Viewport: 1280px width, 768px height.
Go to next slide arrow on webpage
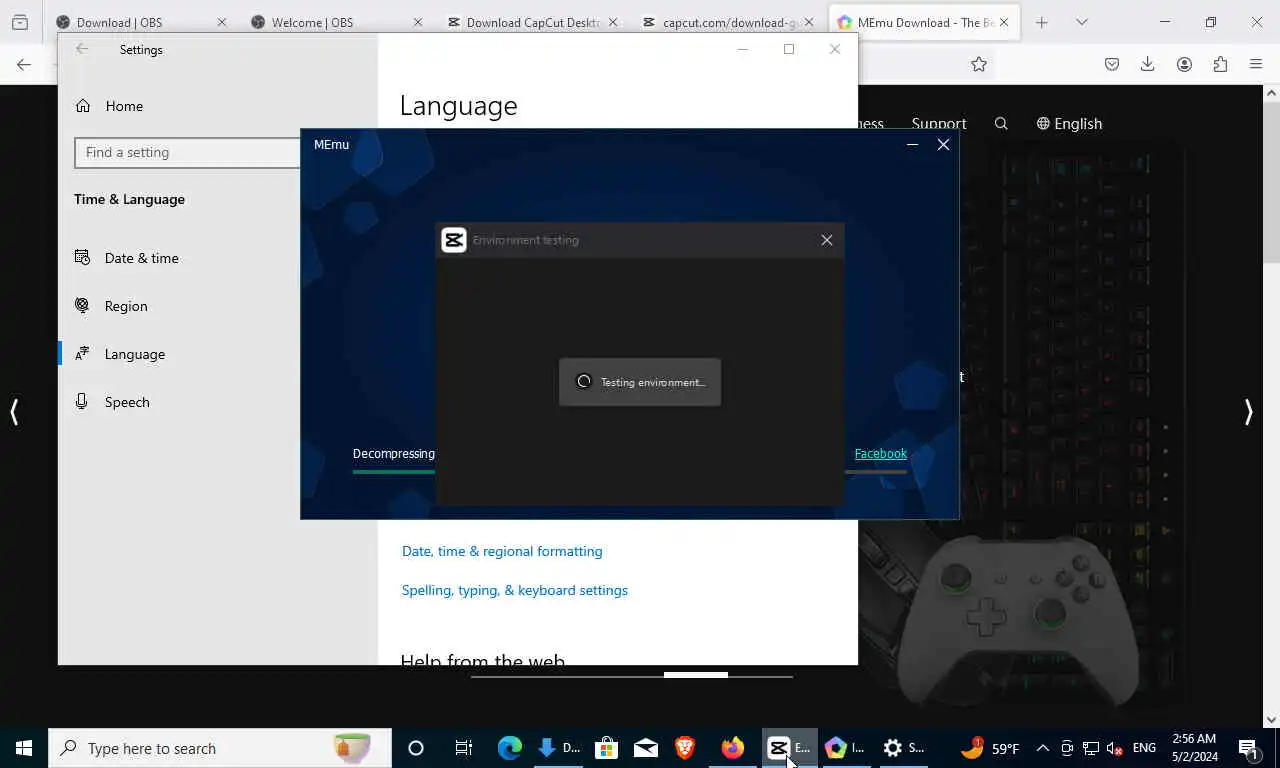point(1248,412)
